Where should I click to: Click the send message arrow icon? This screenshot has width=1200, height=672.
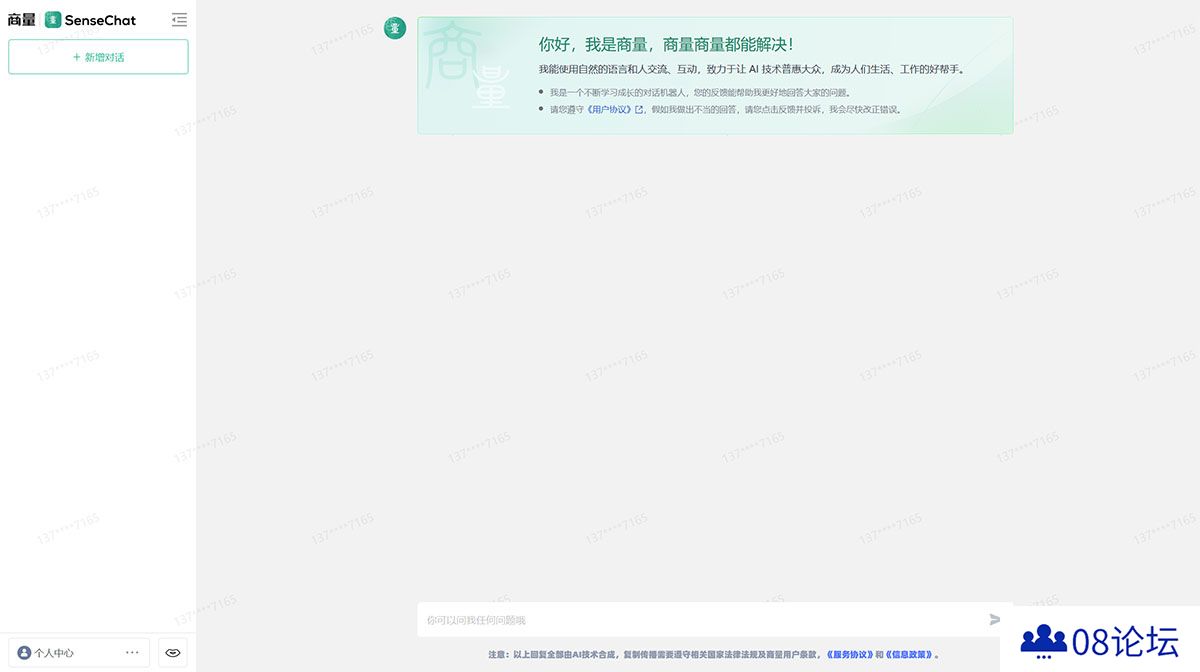pos(995,620)
